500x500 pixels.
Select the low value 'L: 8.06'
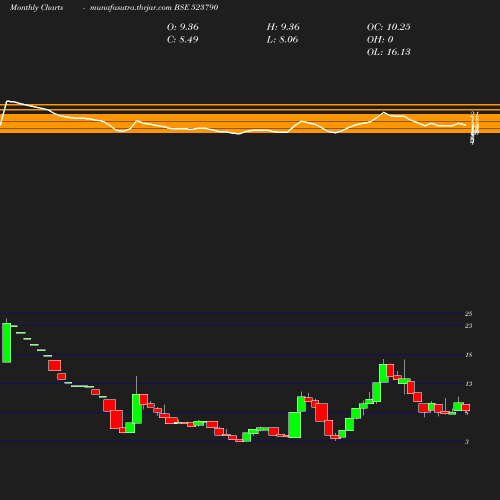click(x=282, y=40)
